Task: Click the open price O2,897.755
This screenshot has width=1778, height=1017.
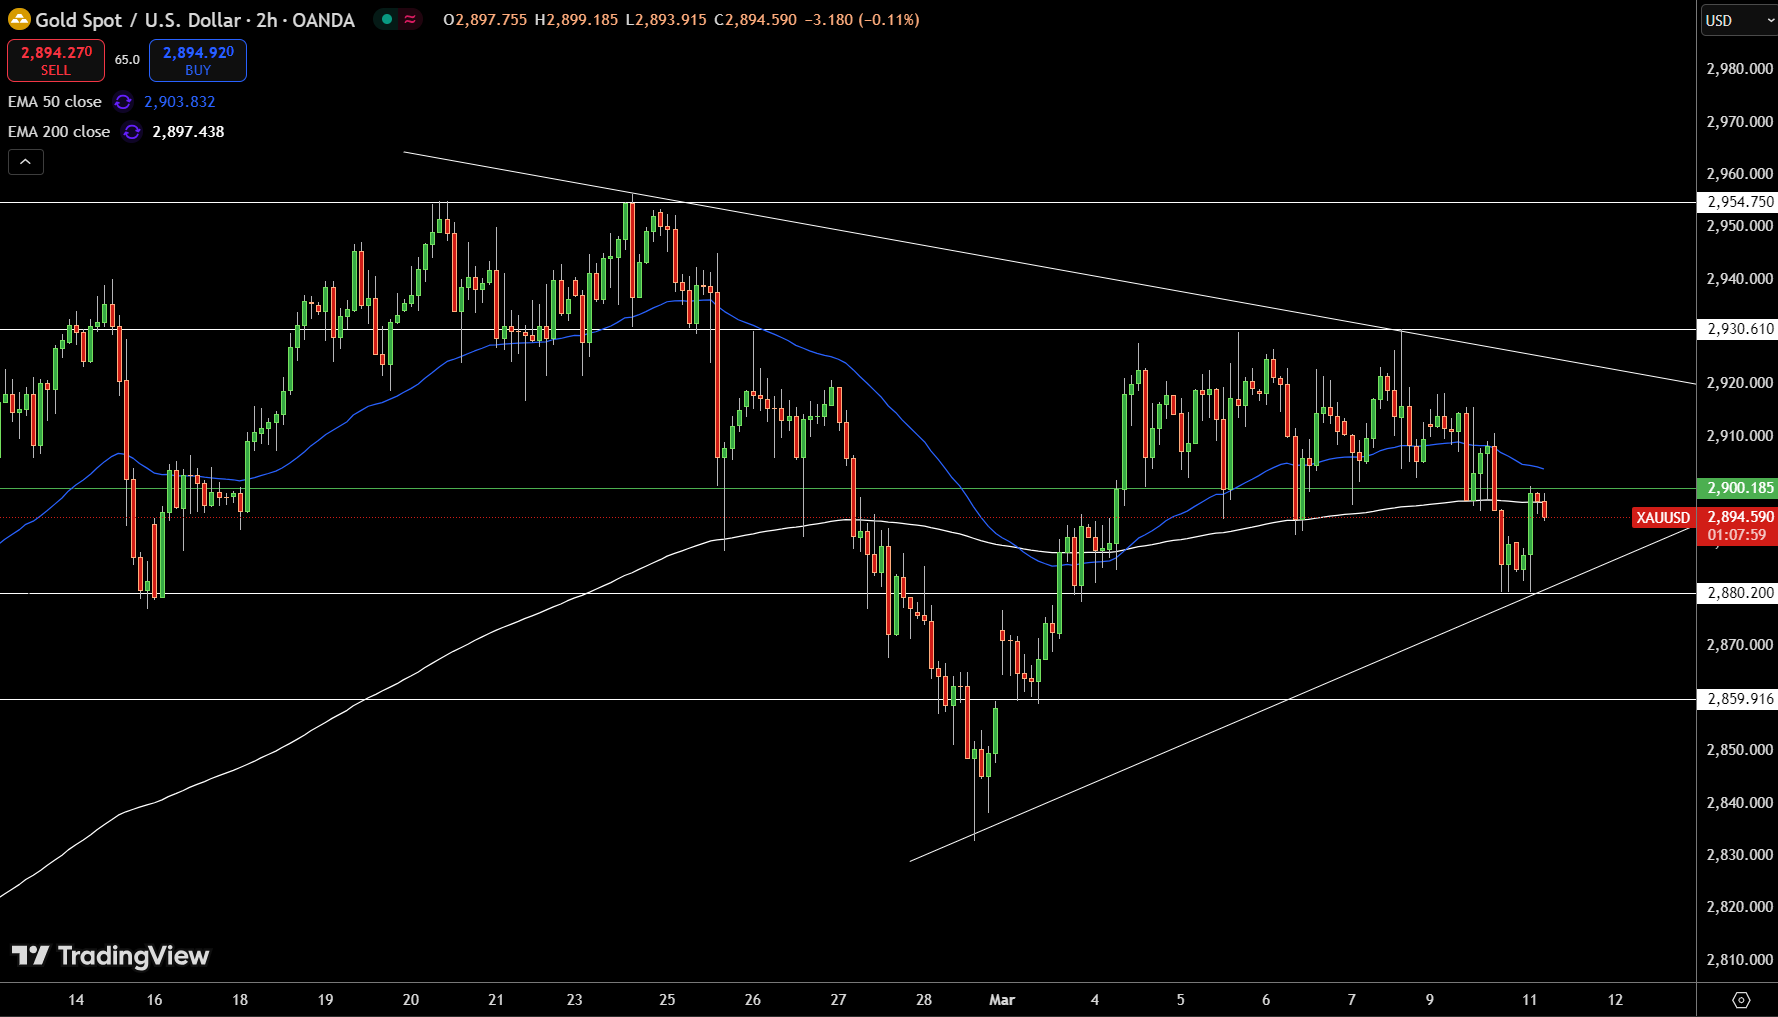Action: point(485,20)
